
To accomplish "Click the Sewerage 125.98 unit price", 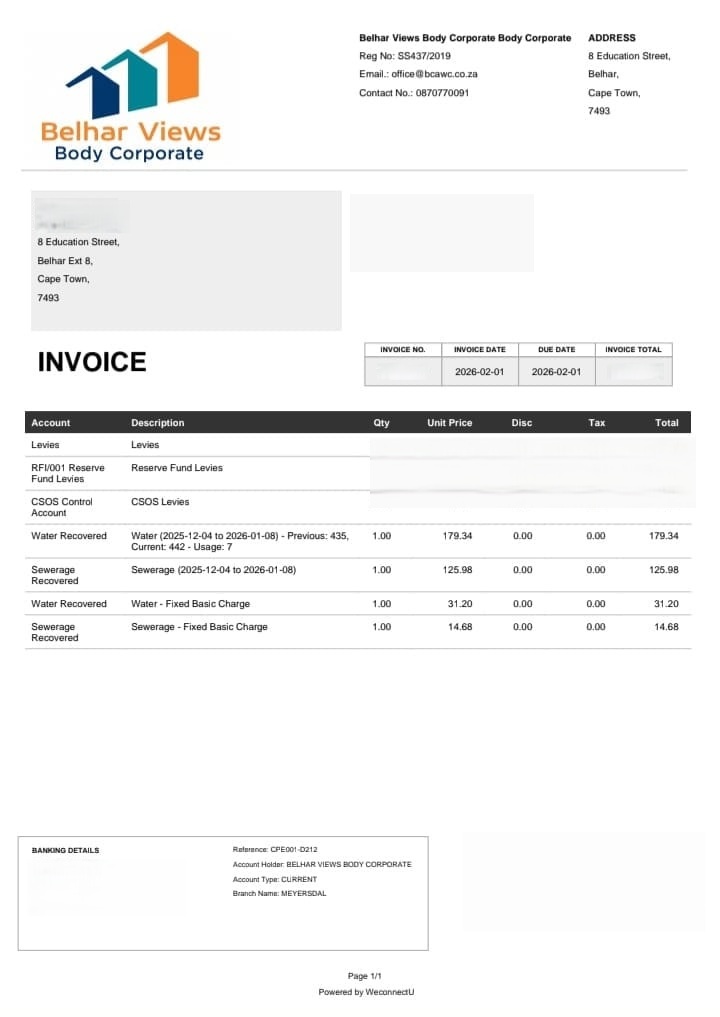I will pos(457,570).
